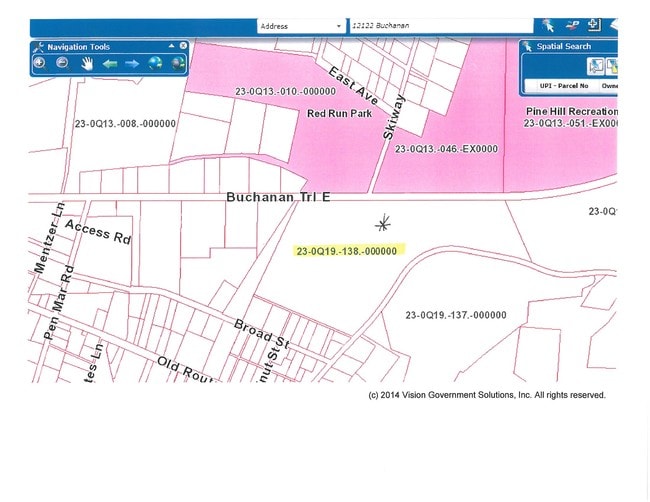Select the Zoom Out magnifier tool
The width and height of the screenshot is (650, 502).
(x=62, y=63)
